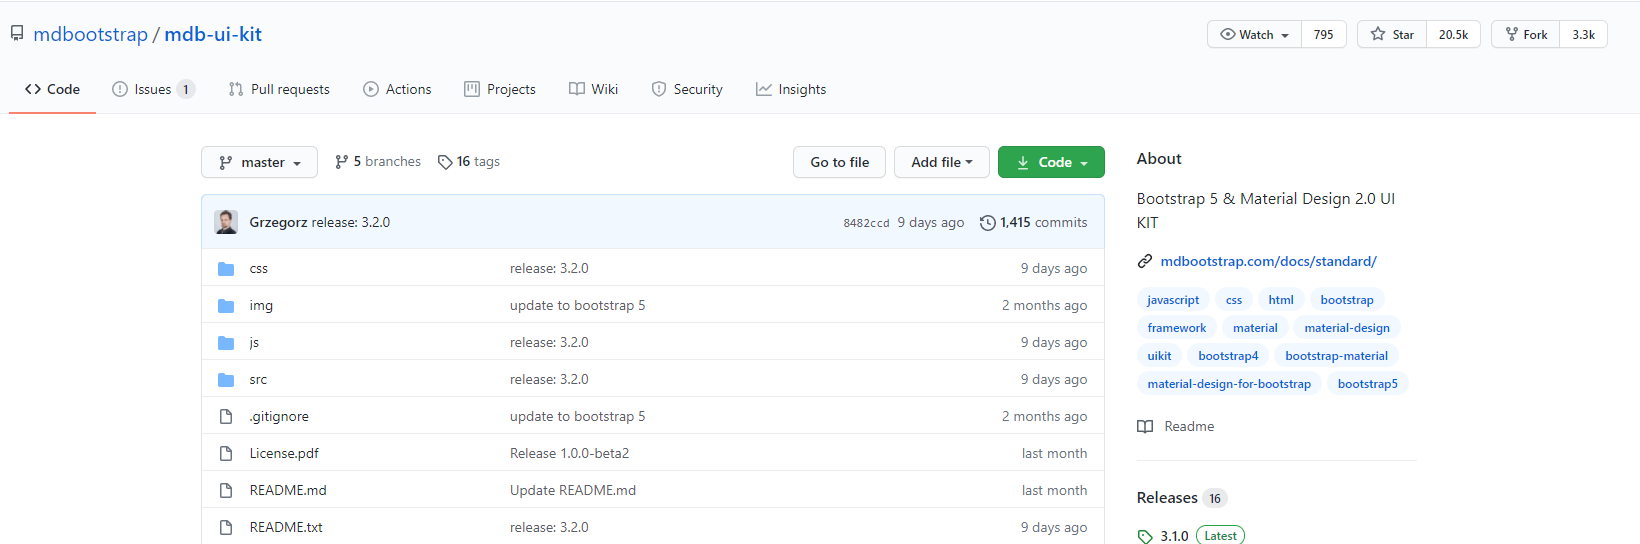Open the .gitignore file name
Image resolution: width=1640 pixels, height=544 pixels.
coord(279,417)
